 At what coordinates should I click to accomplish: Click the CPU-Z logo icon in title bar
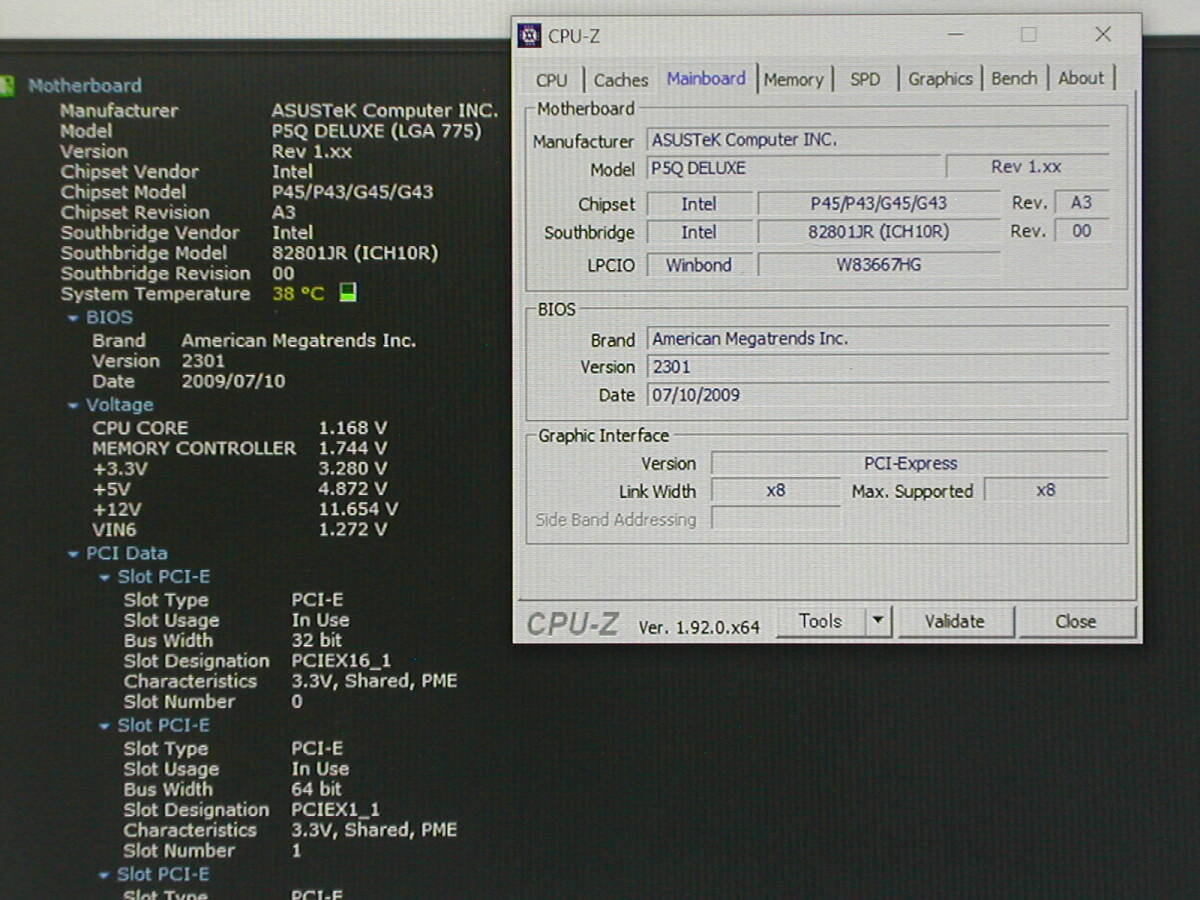pos(529,36)
